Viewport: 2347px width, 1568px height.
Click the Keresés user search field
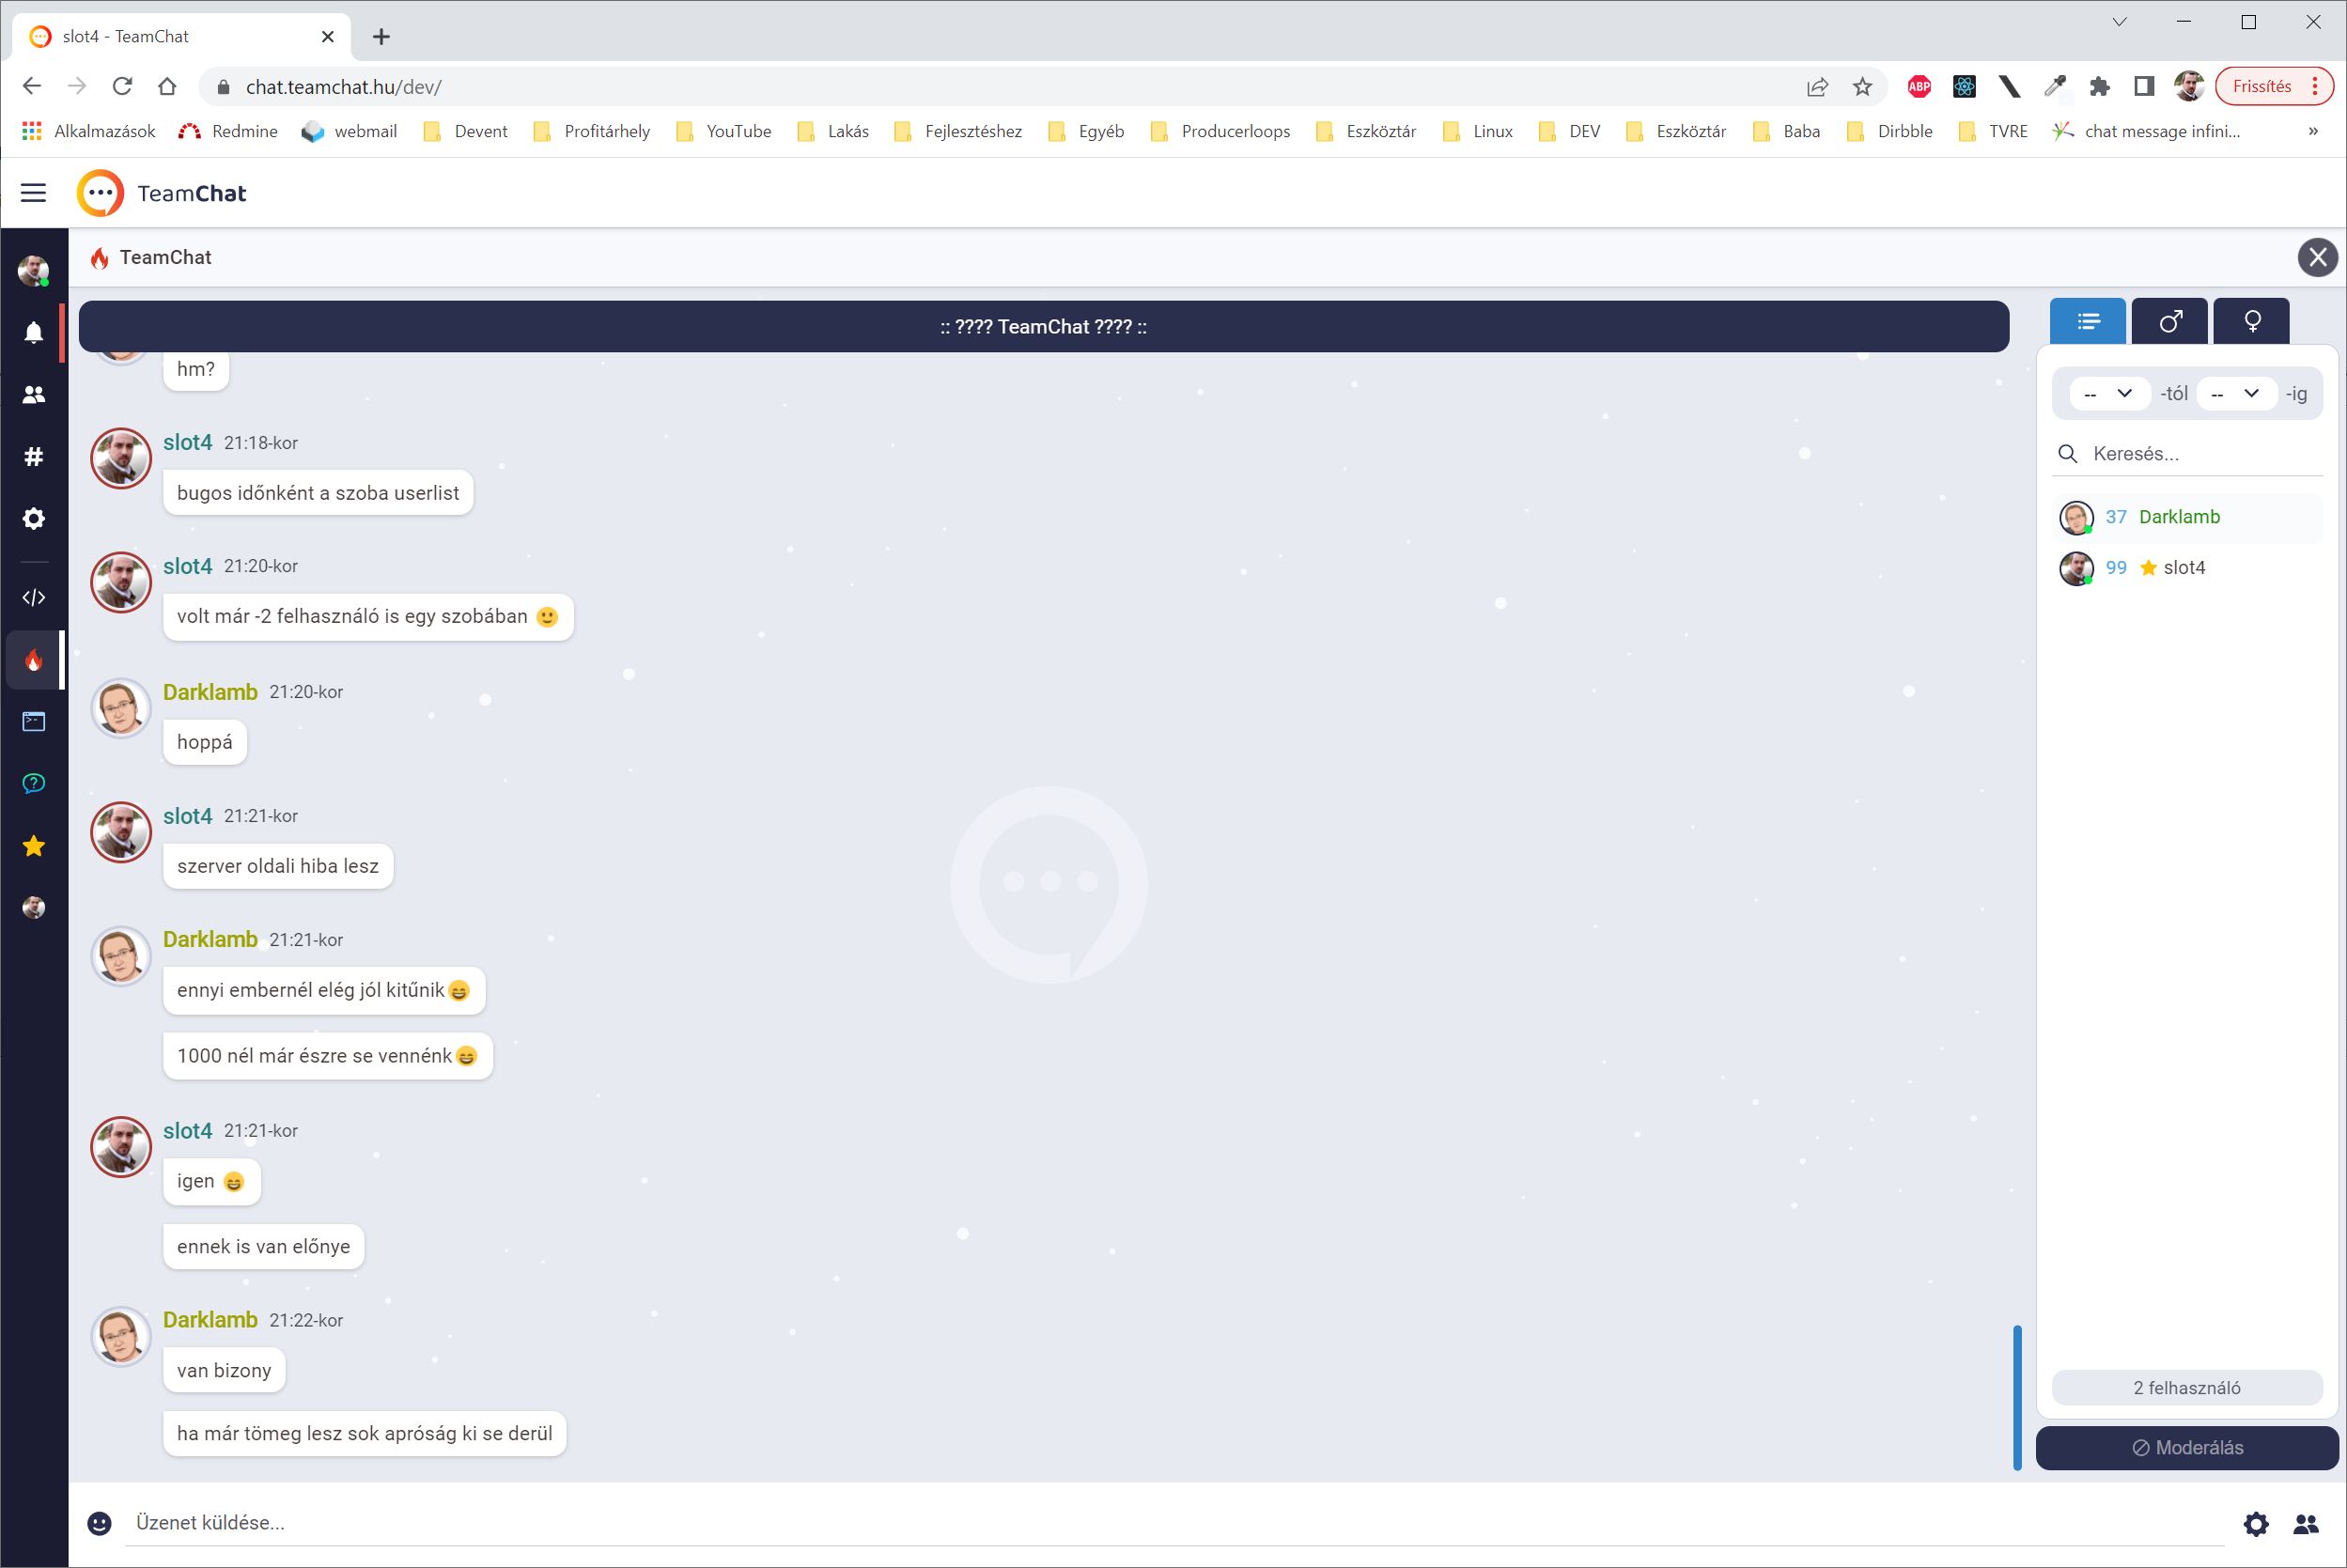(2200, 454)
